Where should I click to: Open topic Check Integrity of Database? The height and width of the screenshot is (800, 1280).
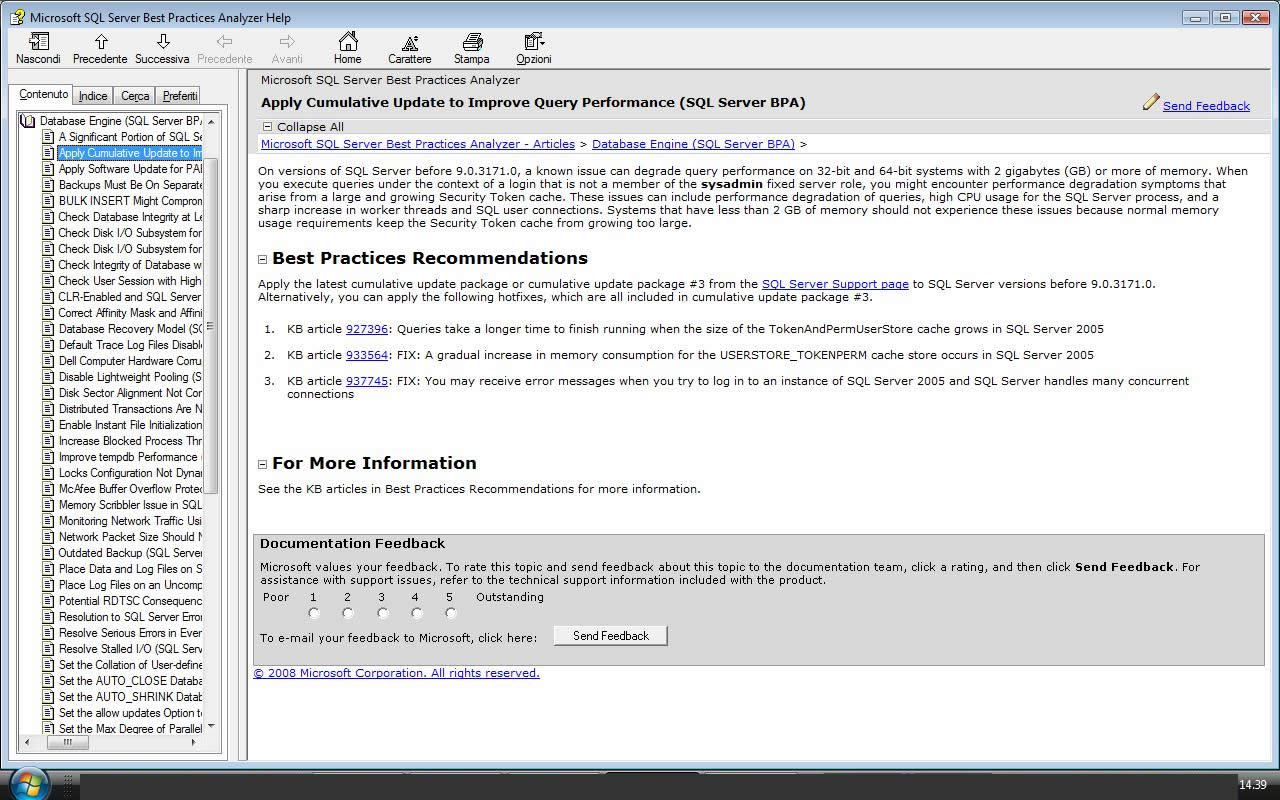pyautogui.click(x=130, y=265)
